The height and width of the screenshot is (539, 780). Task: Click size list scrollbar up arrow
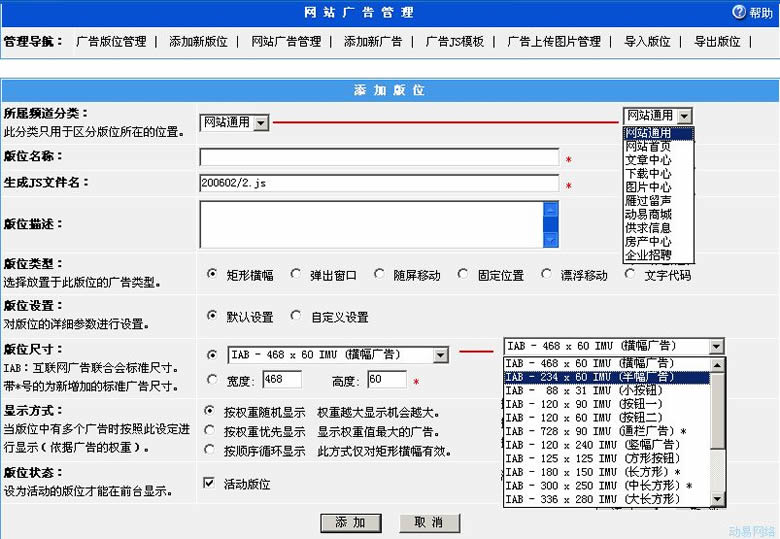[717, 365]
